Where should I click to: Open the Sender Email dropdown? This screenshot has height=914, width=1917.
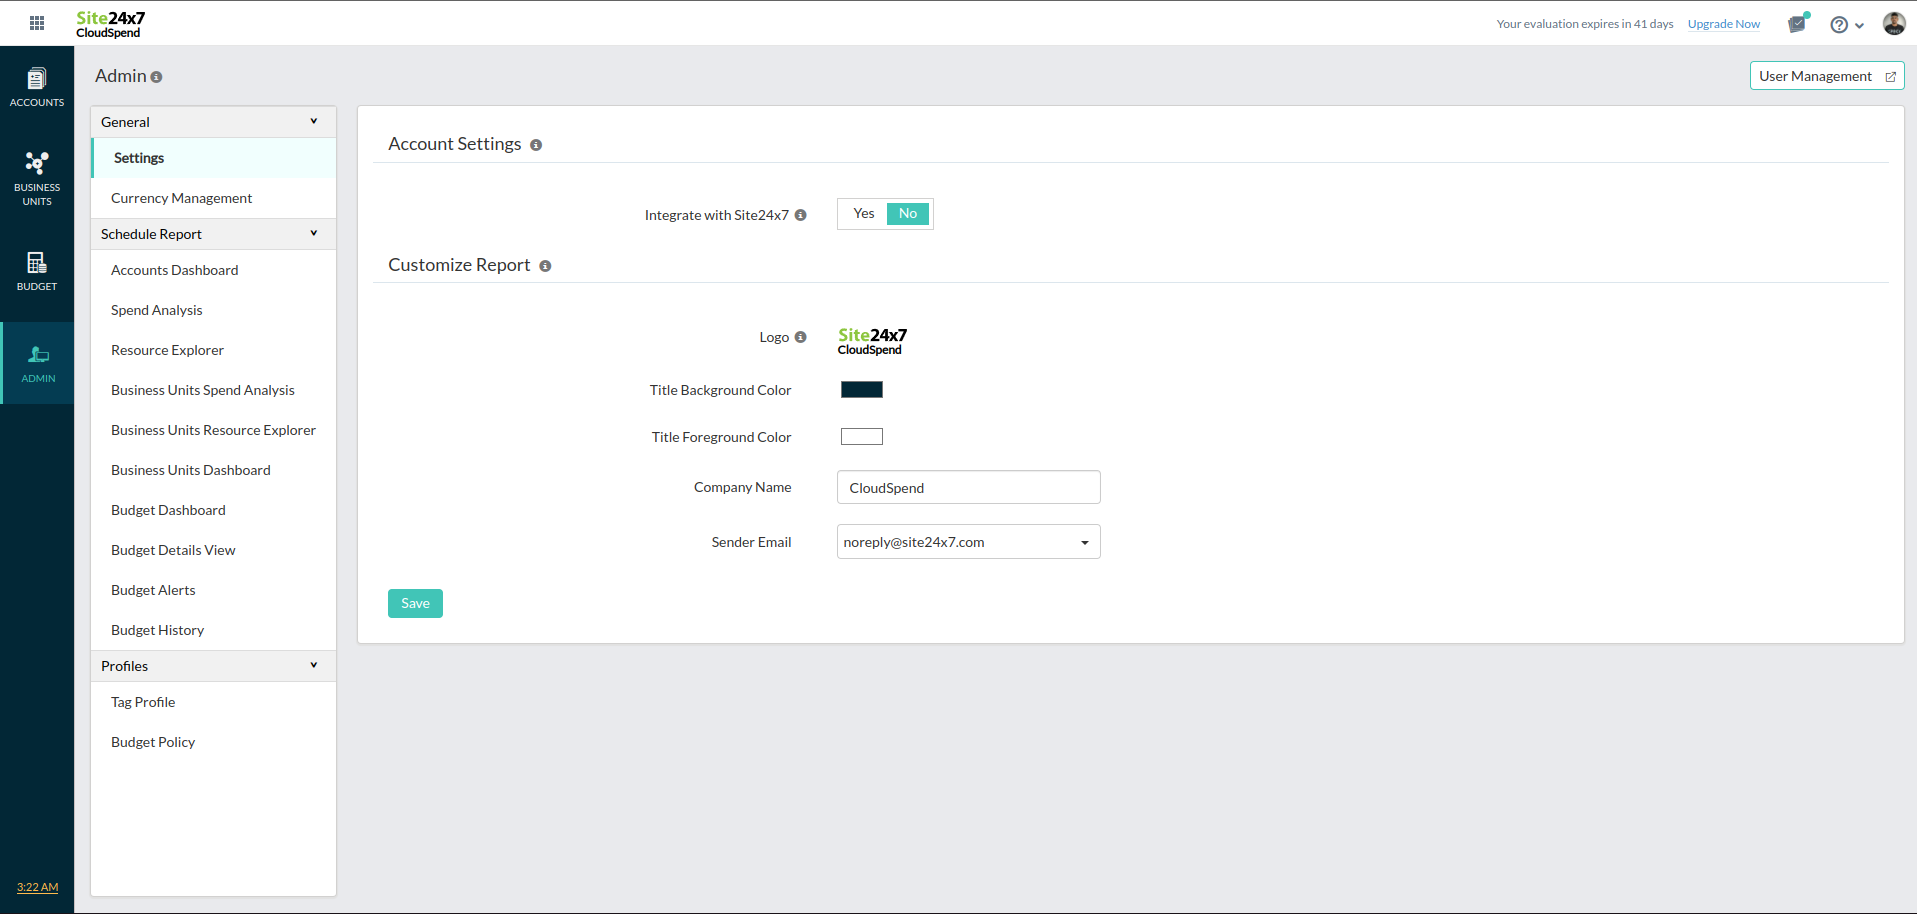(x=969, y=542)
